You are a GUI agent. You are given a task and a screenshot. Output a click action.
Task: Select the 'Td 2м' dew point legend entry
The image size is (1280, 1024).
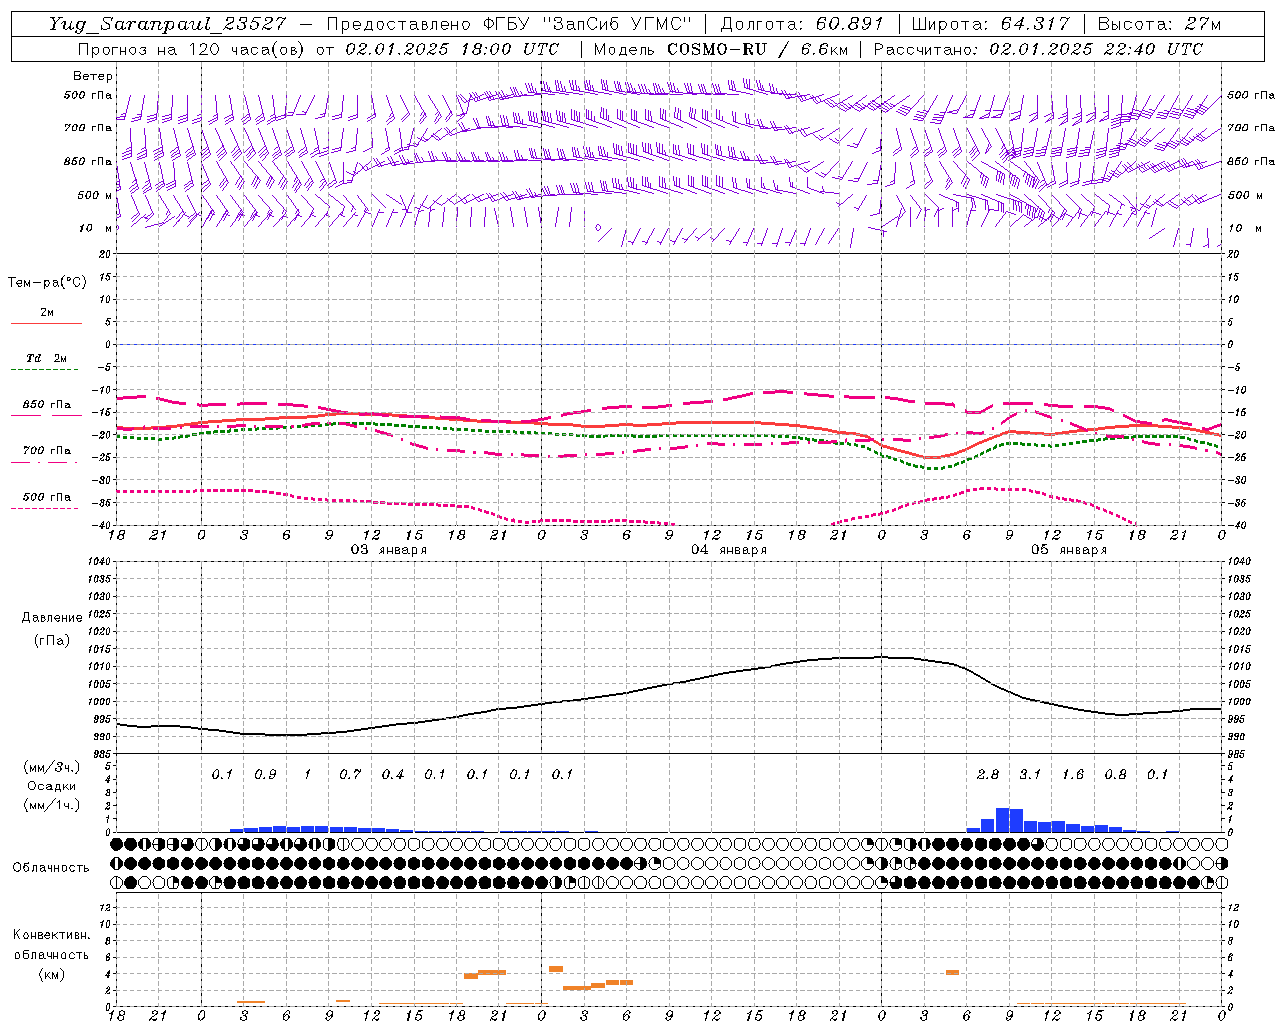click(x=47, y=358)
